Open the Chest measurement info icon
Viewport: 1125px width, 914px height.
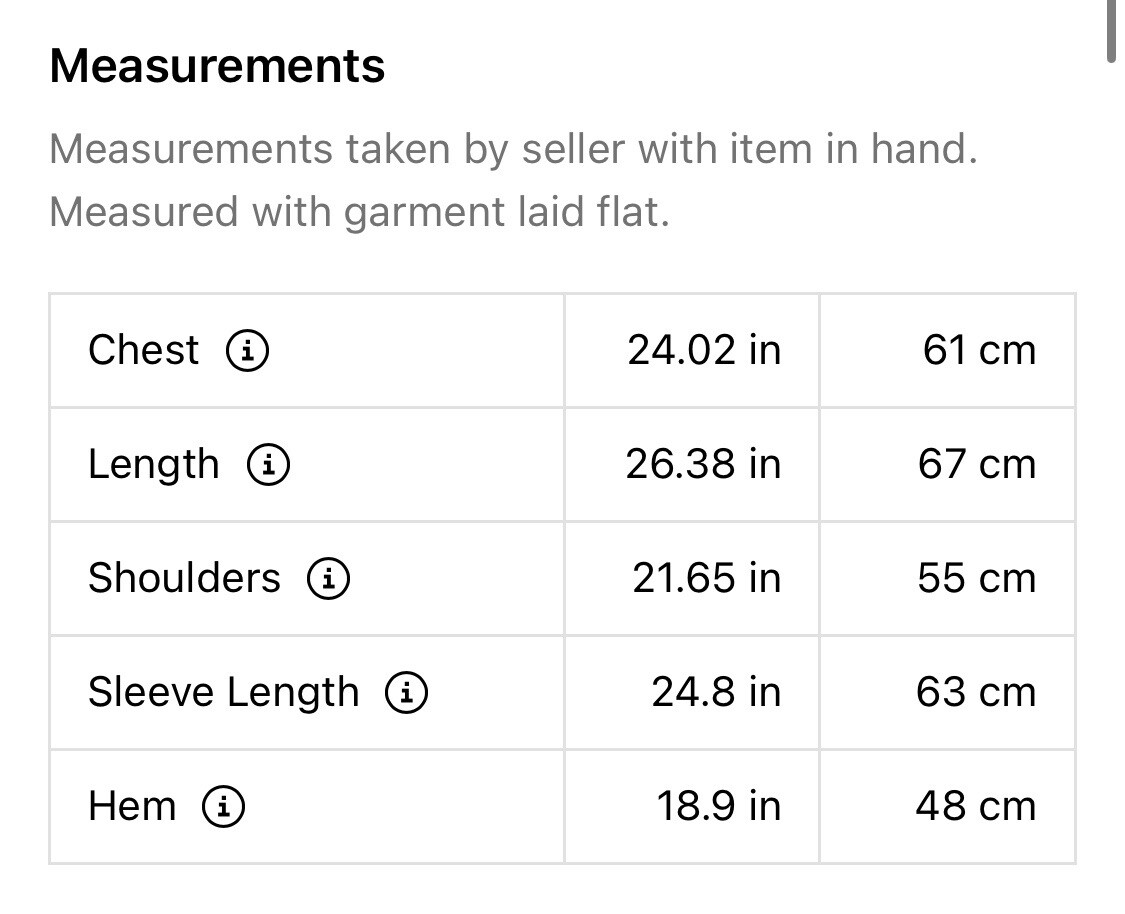tap(248, 350)
